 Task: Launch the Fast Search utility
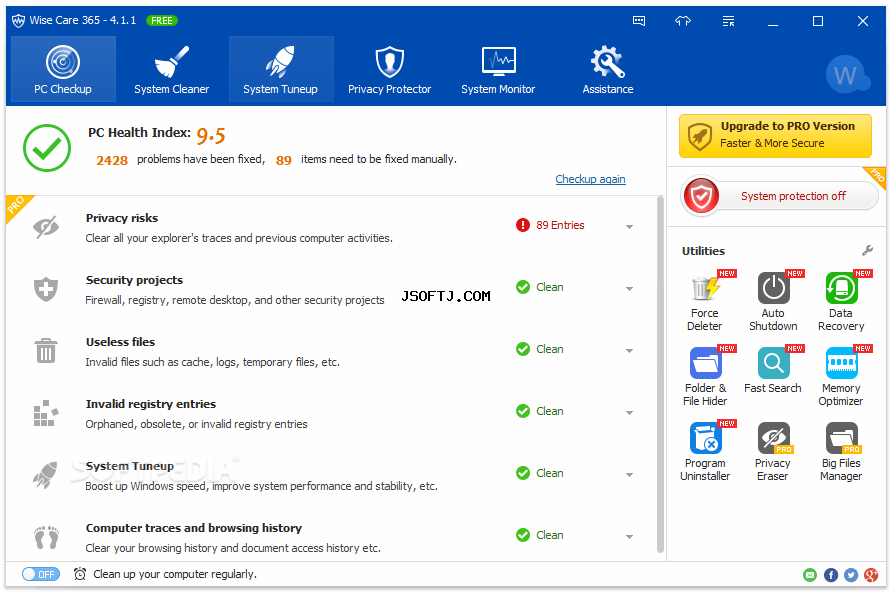tap(773, 371)
